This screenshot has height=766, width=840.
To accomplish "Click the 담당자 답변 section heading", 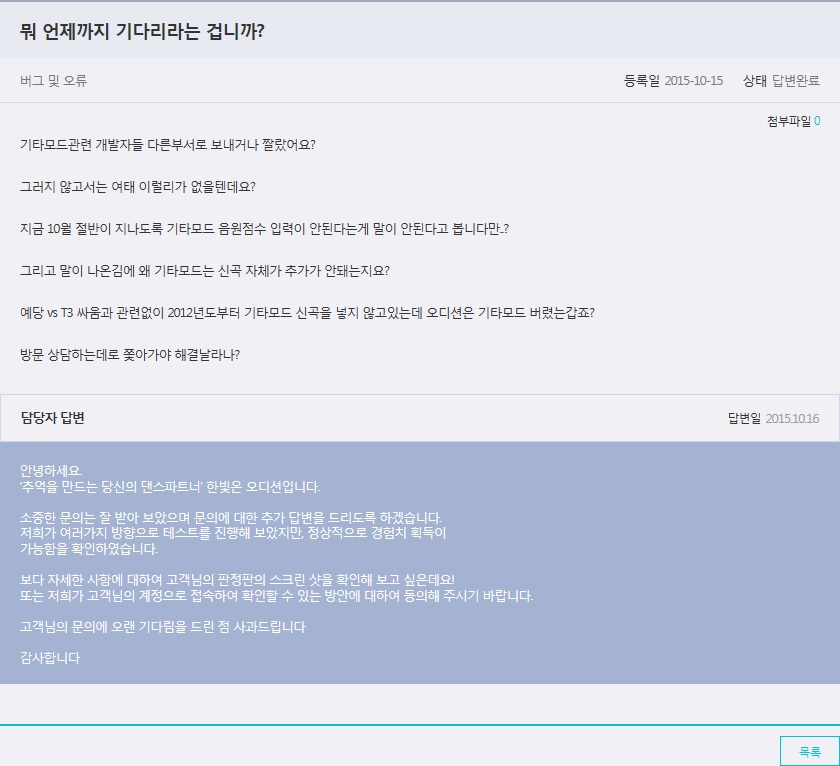I will pos(52,418).
